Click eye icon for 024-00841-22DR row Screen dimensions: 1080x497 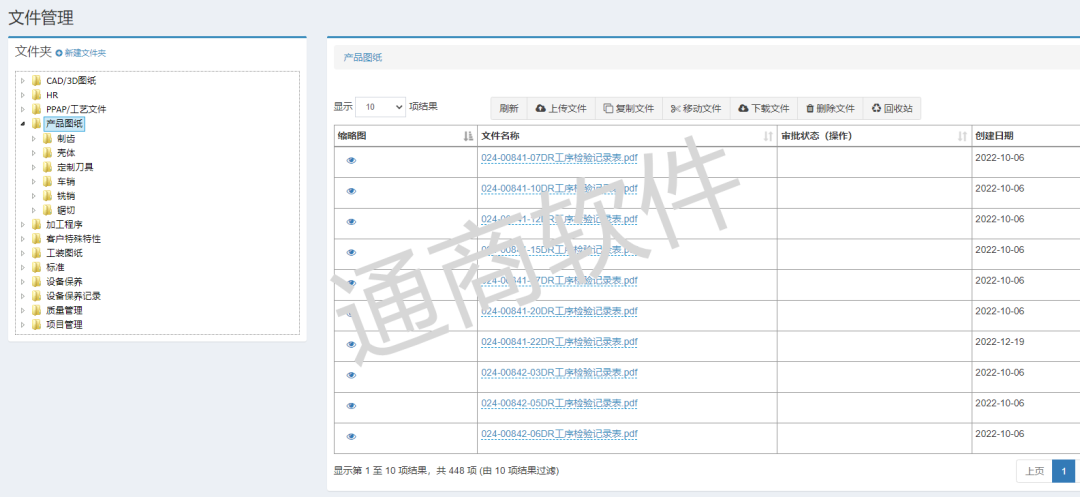[351, 344]
